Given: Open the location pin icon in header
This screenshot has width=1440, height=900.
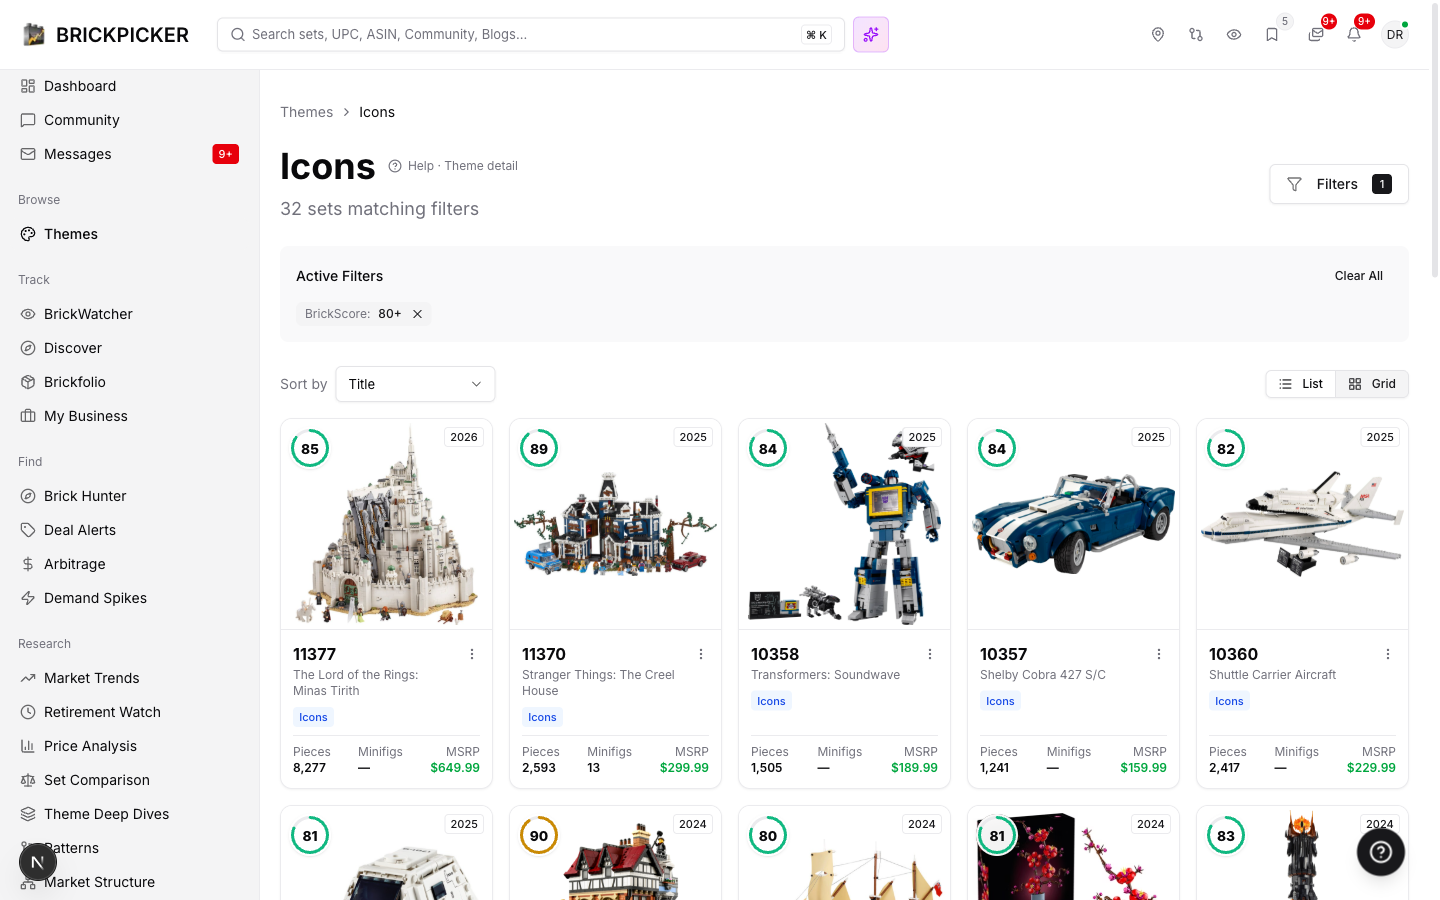Looking at the screenshot, I should pyautogui.click(x=1158, y=35).
